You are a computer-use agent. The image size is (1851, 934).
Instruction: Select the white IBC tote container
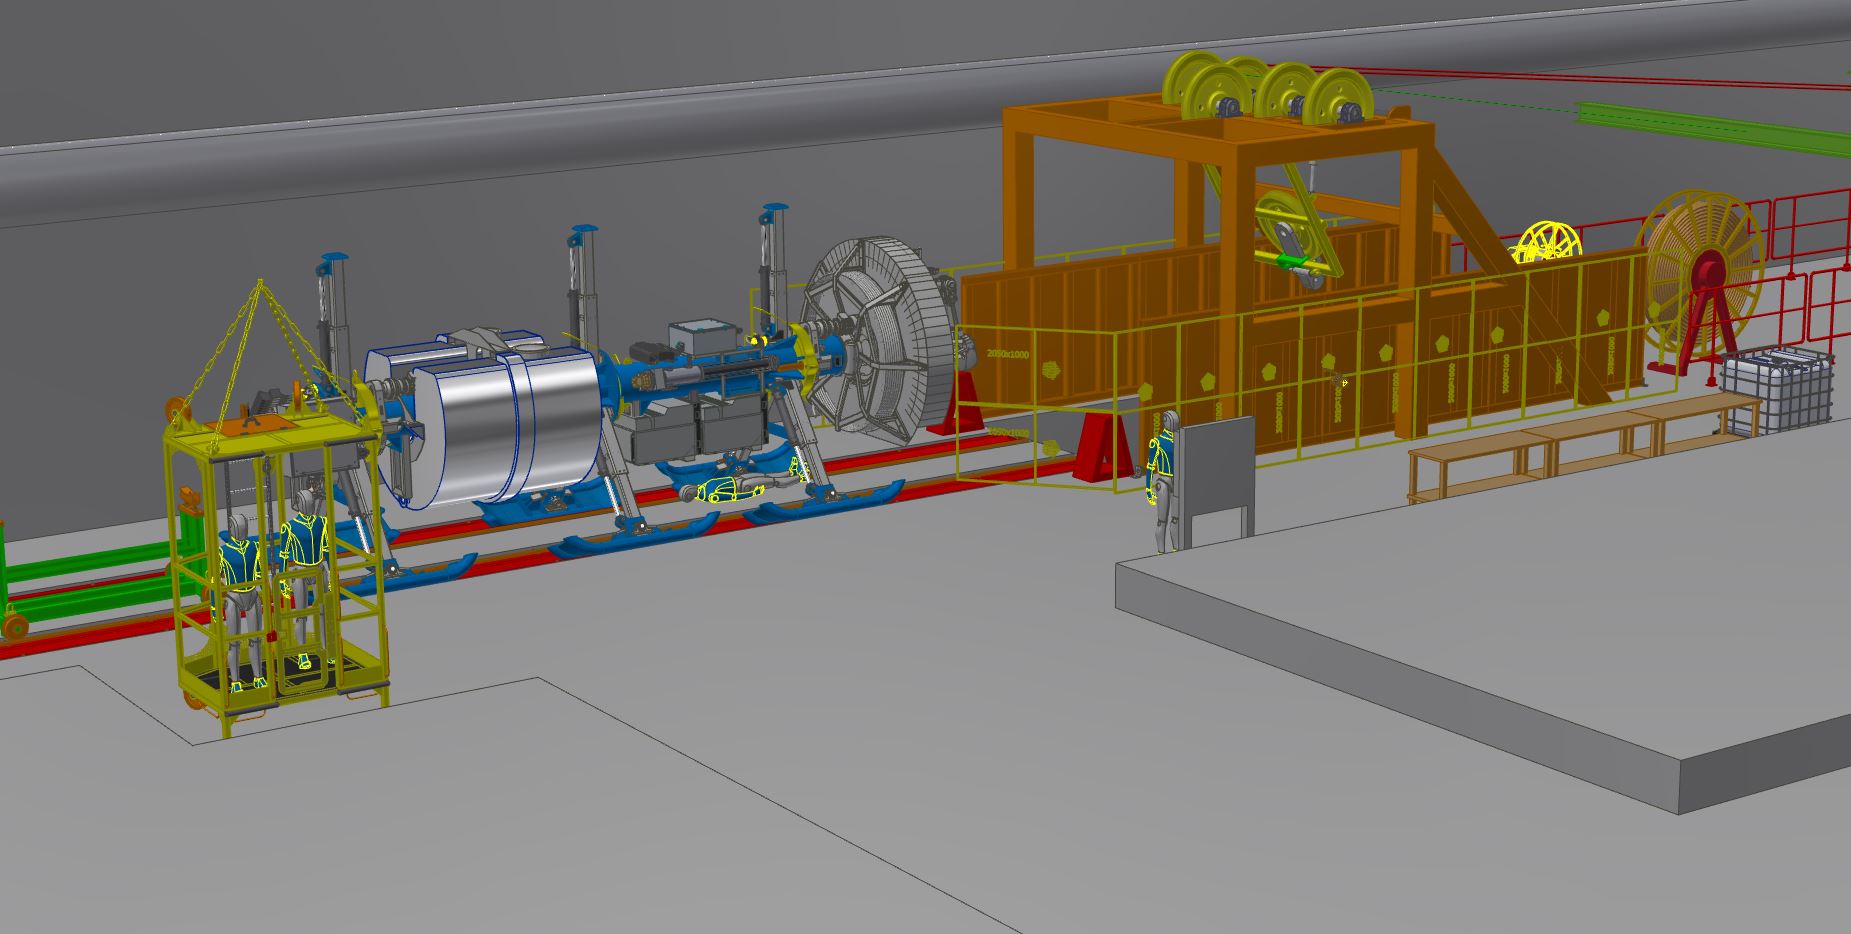tap(1778, 390)
